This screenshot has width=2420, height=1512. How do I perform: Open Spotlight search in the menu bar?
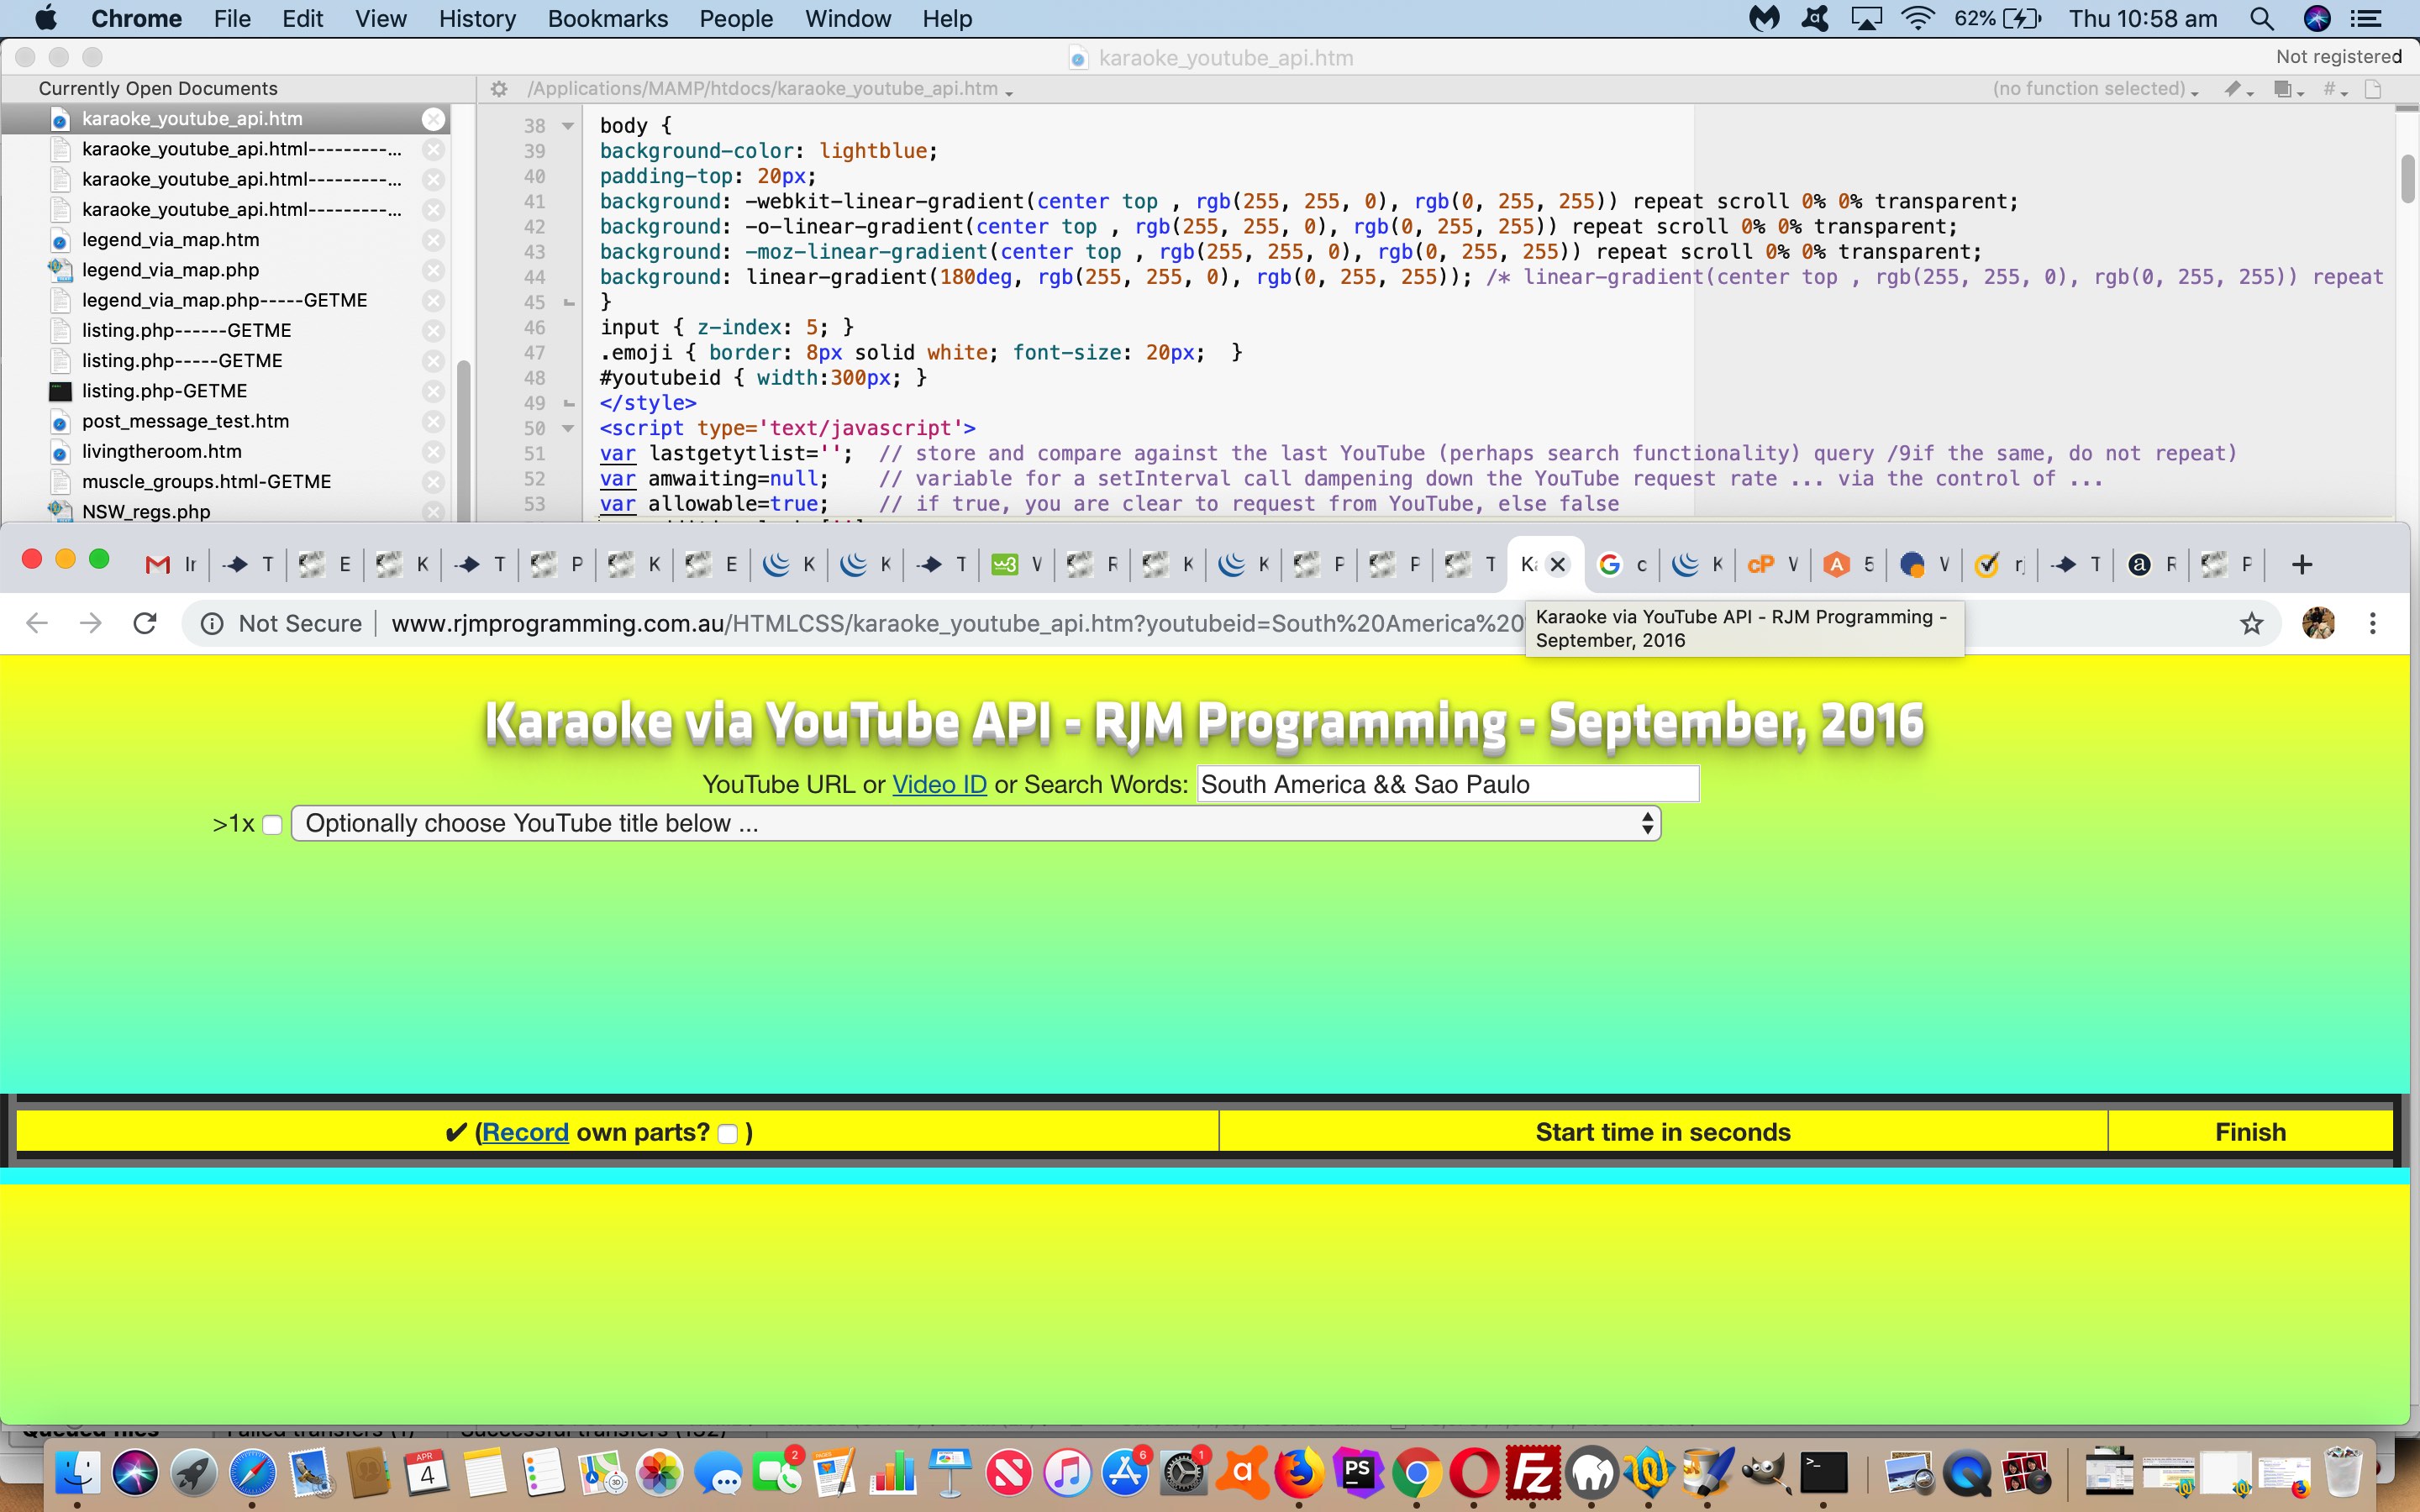[2261, 19]
